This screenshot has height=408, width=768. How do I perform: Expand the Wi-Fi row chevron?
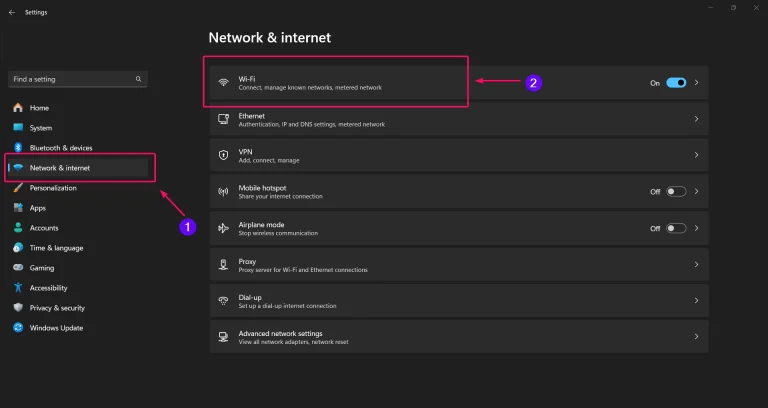click(x=696, y=83)
